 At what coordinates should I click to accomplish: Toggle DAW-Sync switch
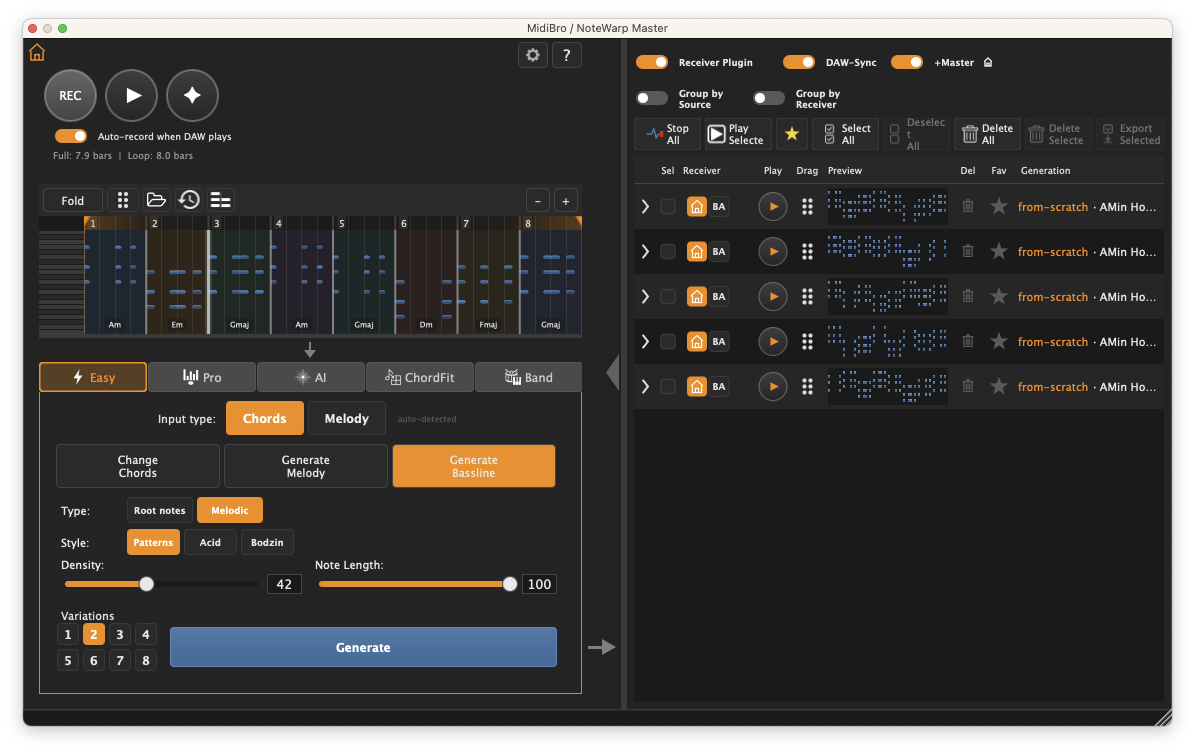click(x=799, y=62)
